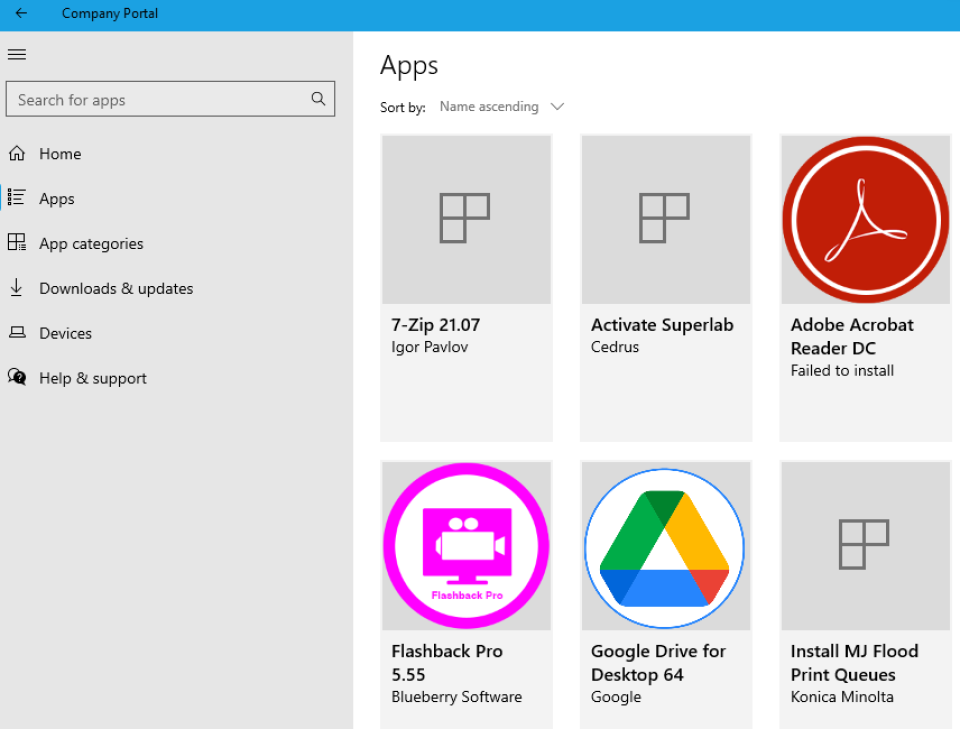Focus the Search for apps field
The image size is (960, 729).
coord(170,99)
